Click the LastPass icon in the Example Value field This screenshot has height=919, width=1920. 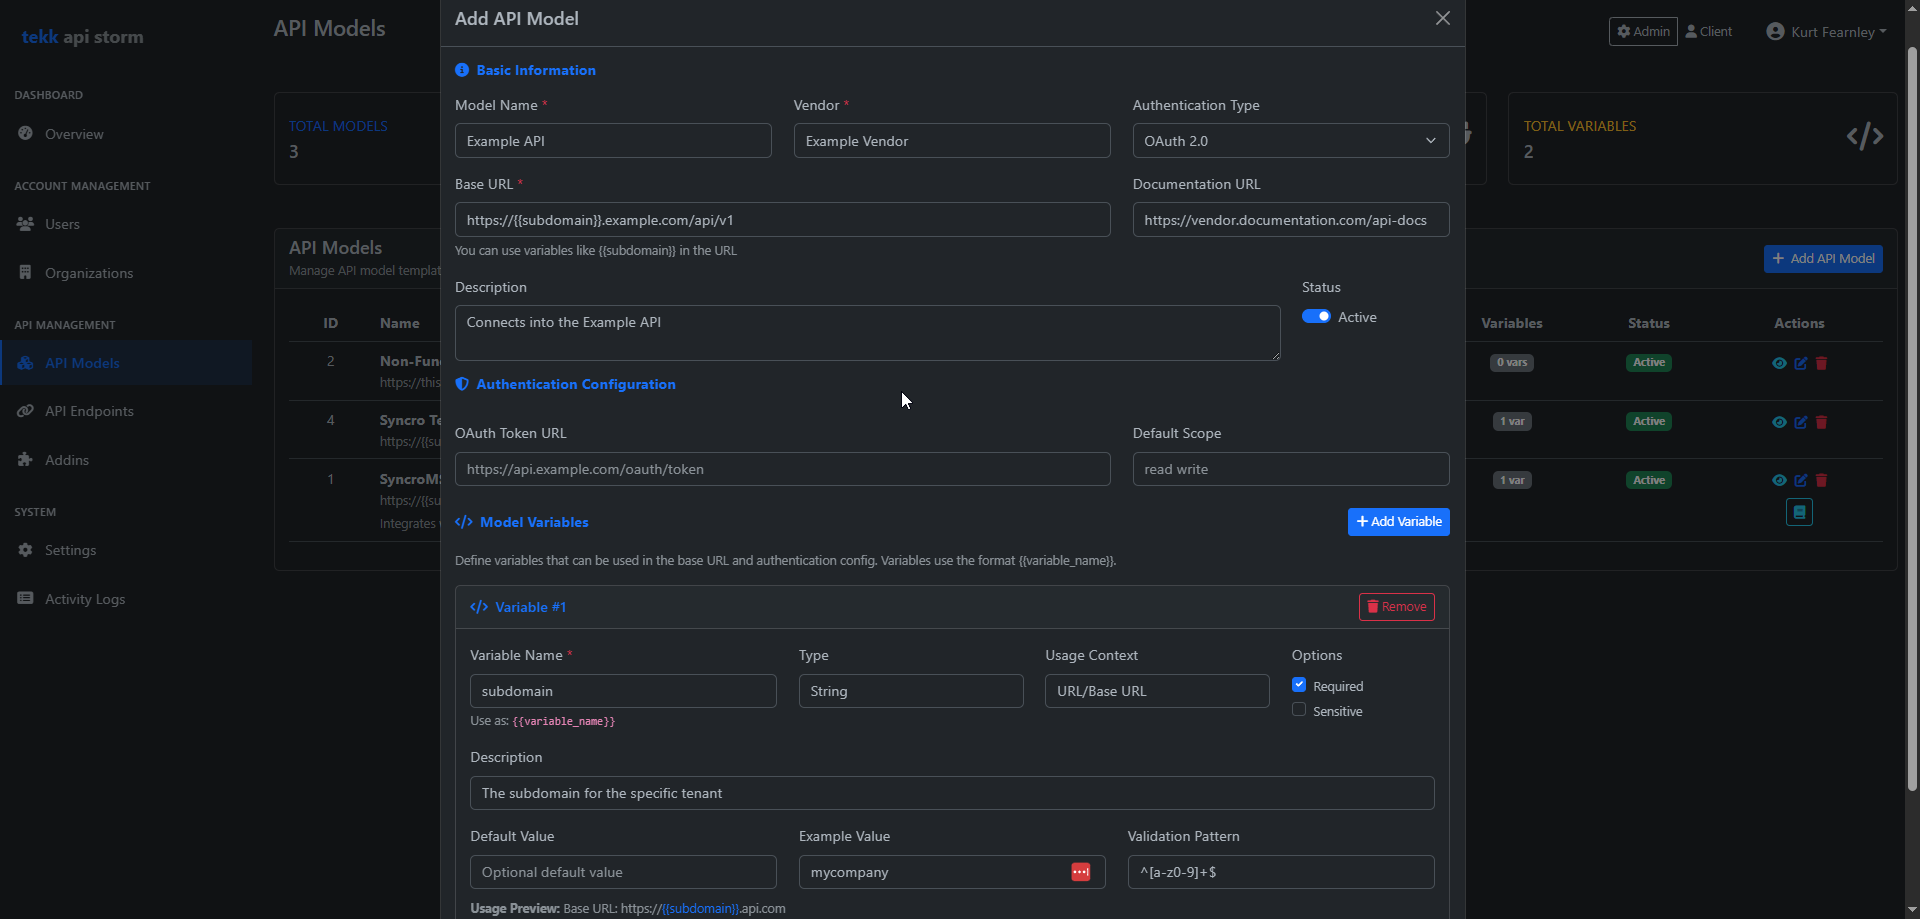(1081, 872)
